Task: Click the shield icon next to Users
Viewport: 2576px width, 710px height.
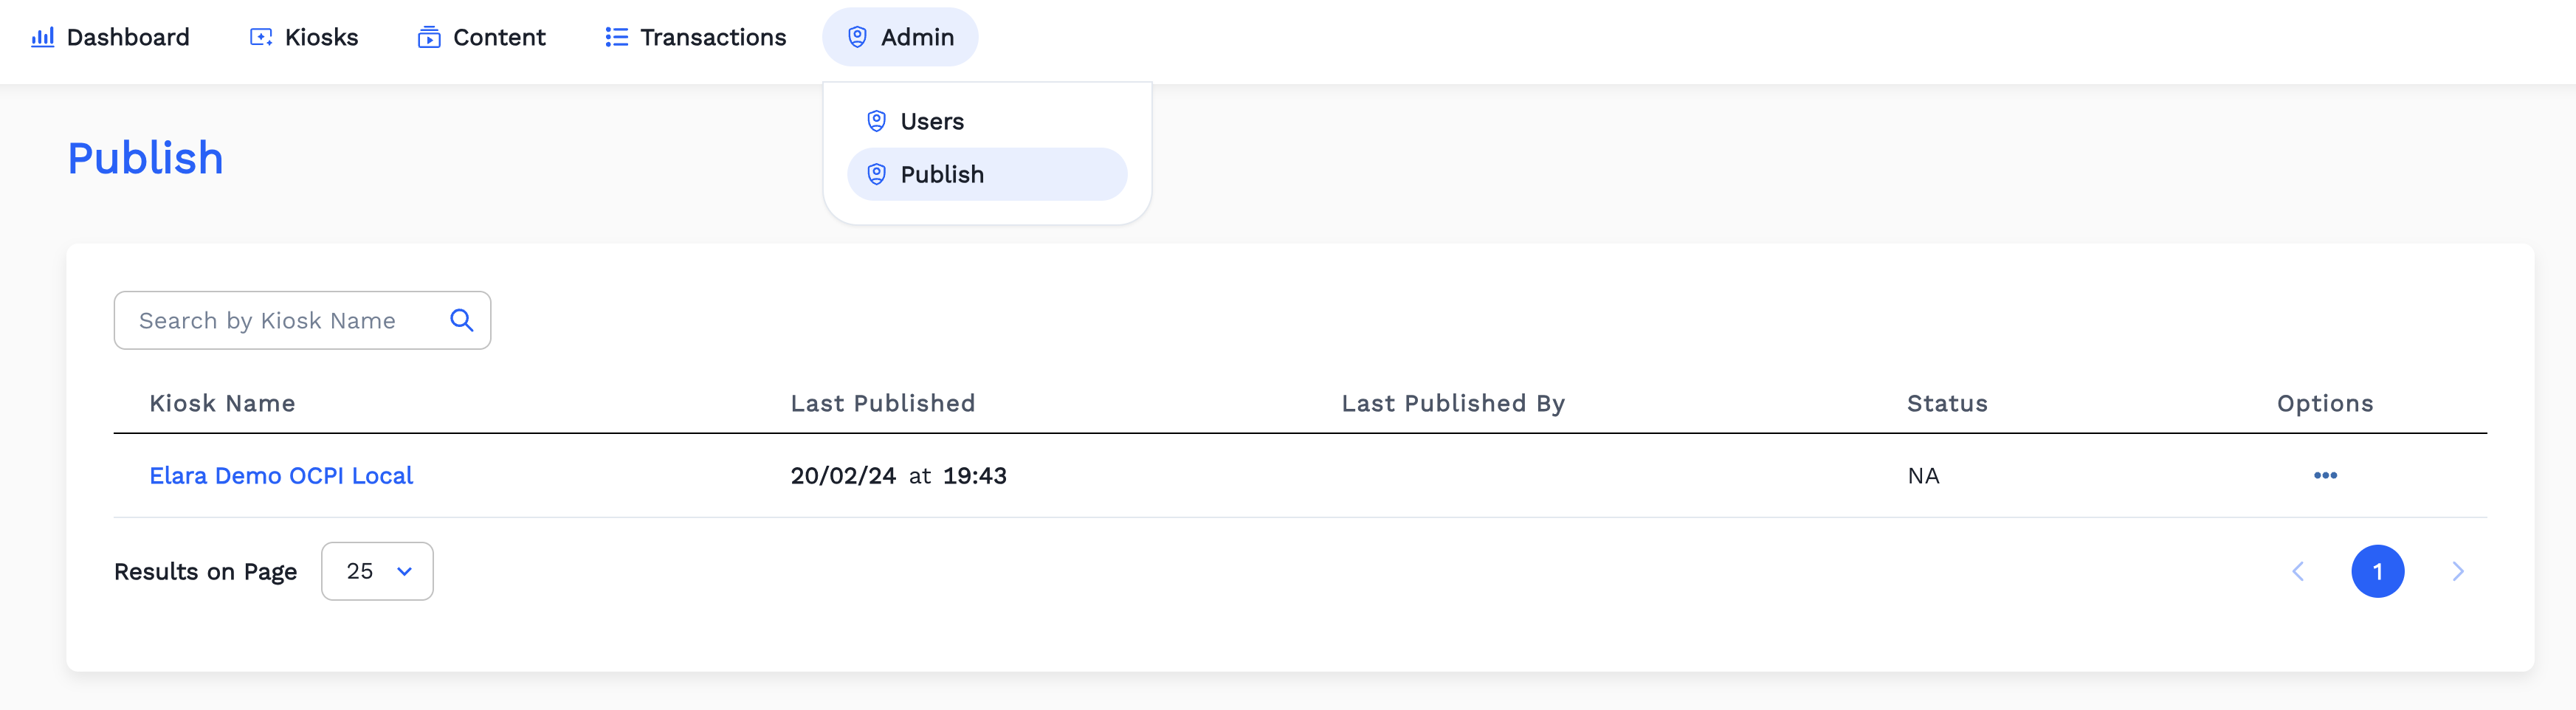Action: (x=876, y=120)
